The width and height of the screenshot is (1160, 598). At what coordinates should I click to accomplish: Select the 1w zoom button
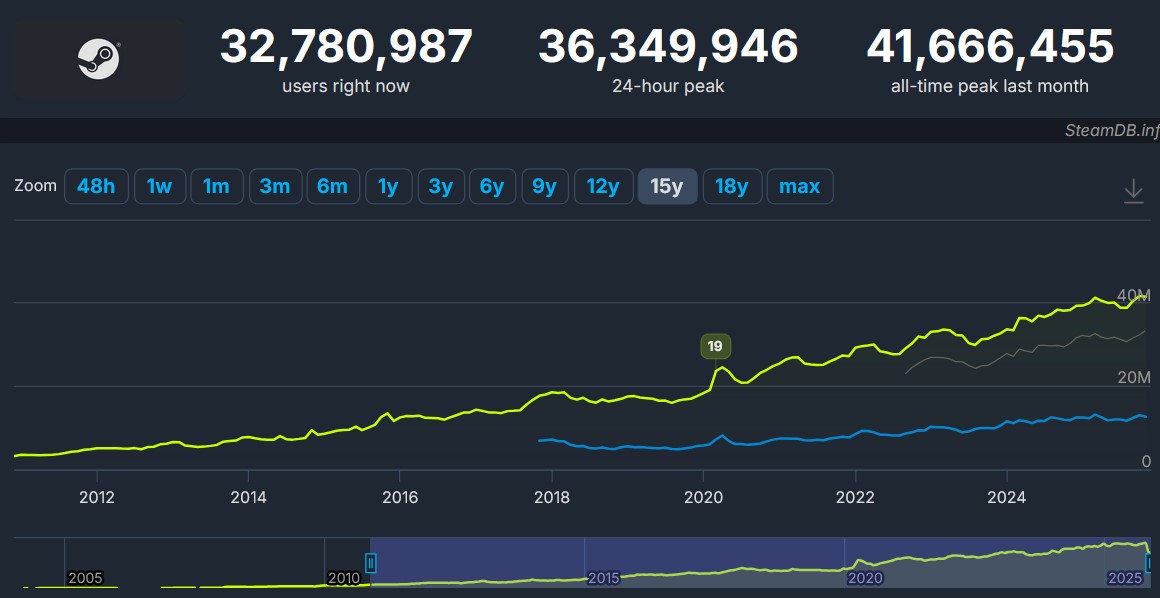[160, 186]
